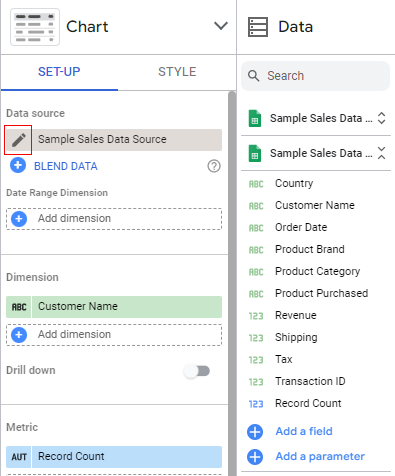Click the first Sample Sales Data sheets icon
This screenshot has width=395, height=476.
(255, 118)
